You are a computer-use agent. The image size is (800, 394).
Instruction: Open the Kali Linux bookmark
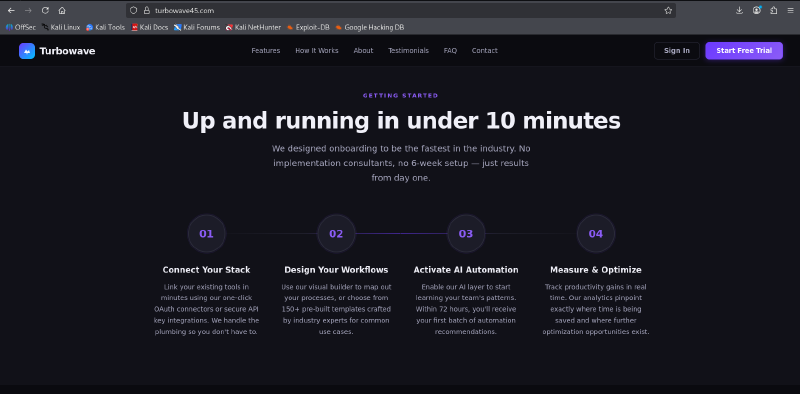[61, 28]
